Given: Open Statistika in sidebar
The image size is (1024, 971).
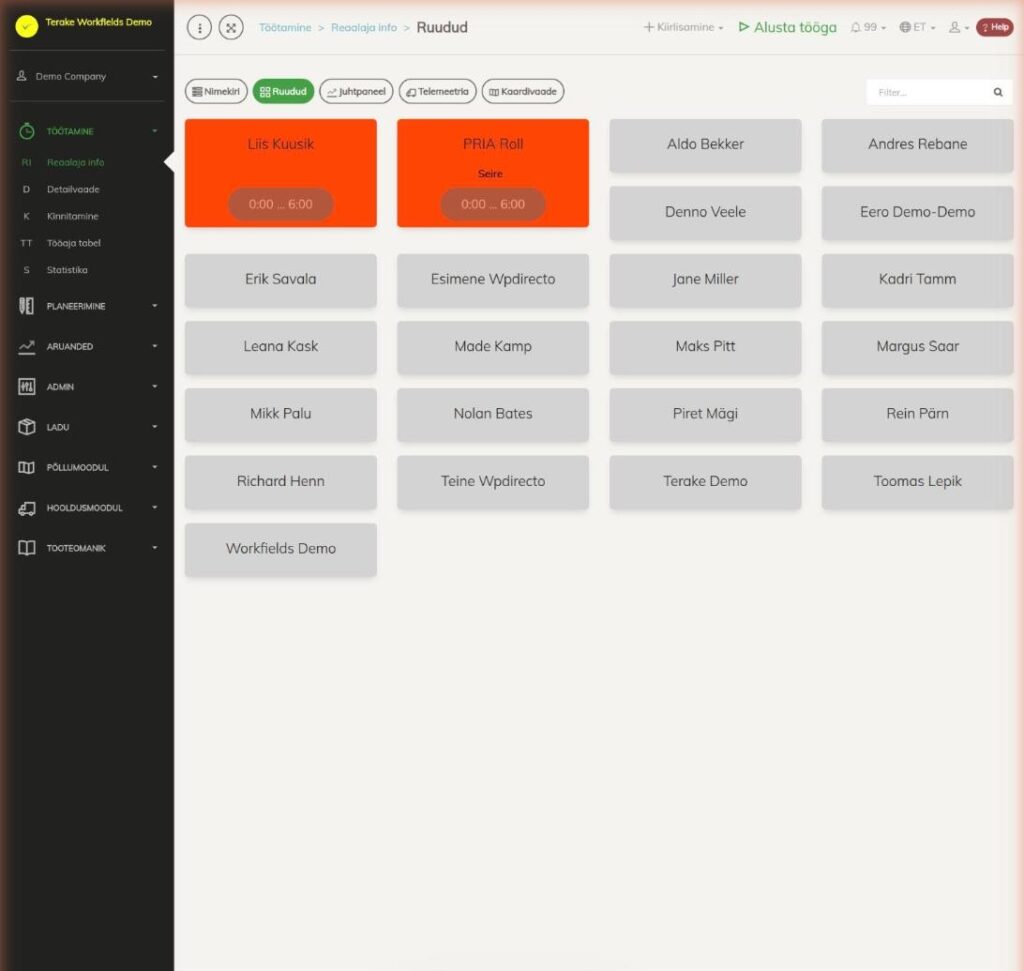Looking at the screenshot, I should 67,270.
